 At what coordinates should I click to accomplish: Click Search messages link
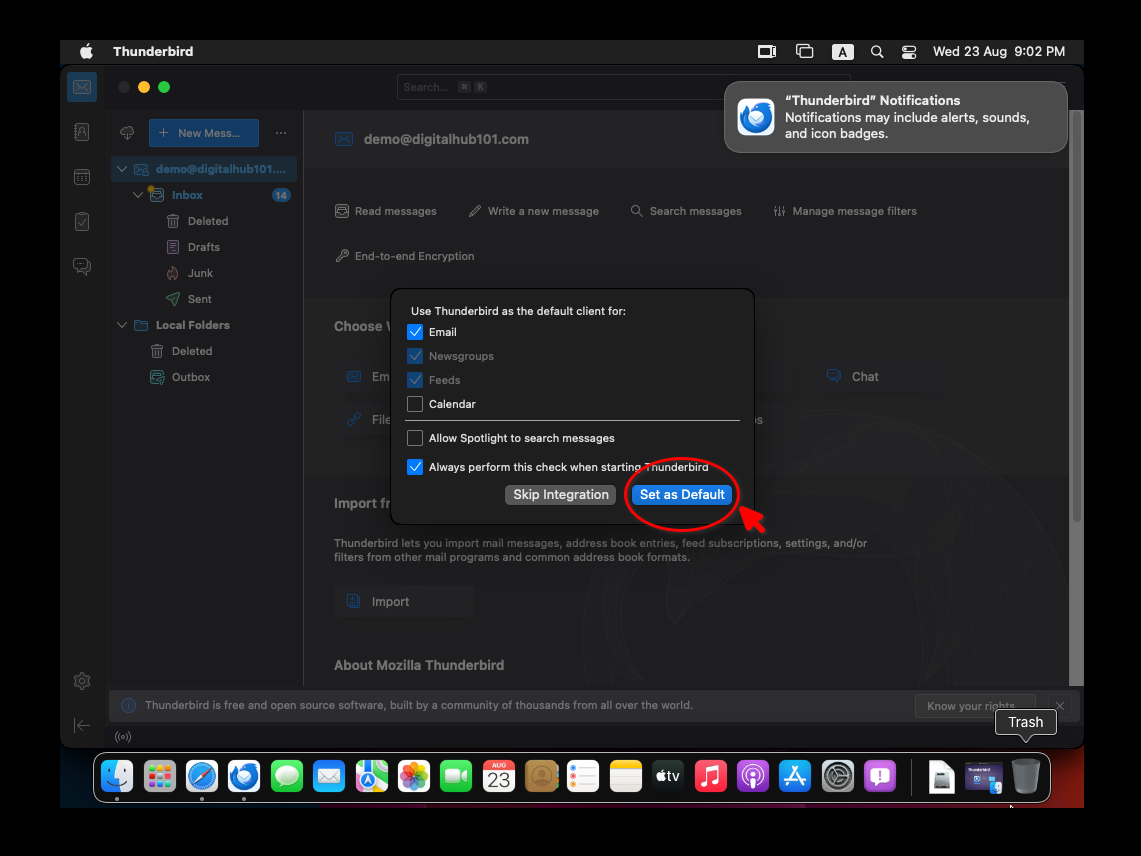686,211
